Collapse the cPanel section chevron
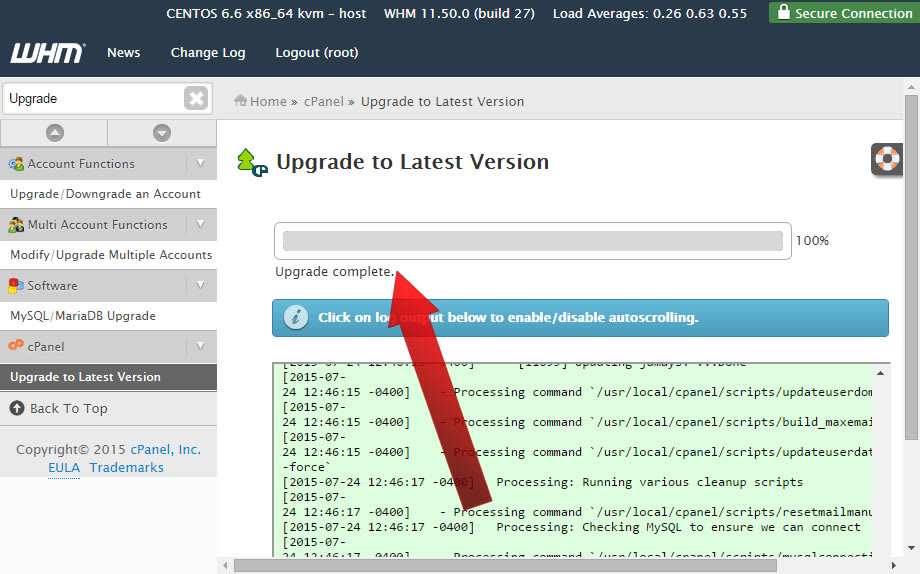Screen dimensions: 920x574 [x=201, y=346]
